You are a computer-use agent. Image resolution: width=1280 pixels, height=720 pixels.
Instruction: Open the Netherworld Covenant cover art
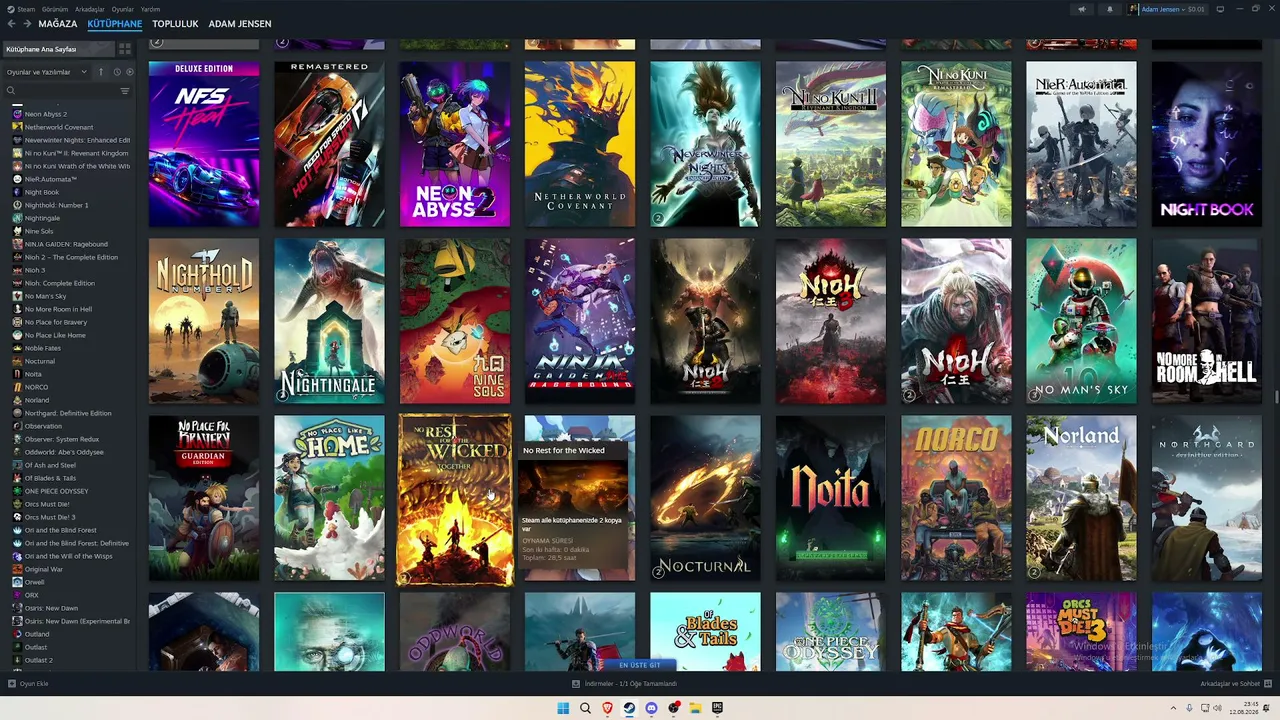point(580,144)
